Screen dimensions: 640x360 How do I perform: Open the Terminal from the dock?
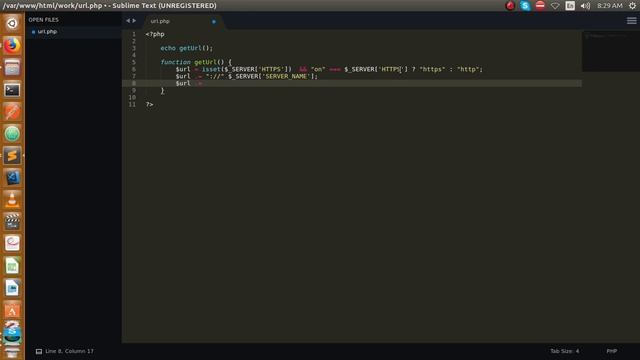pos(12,90)
